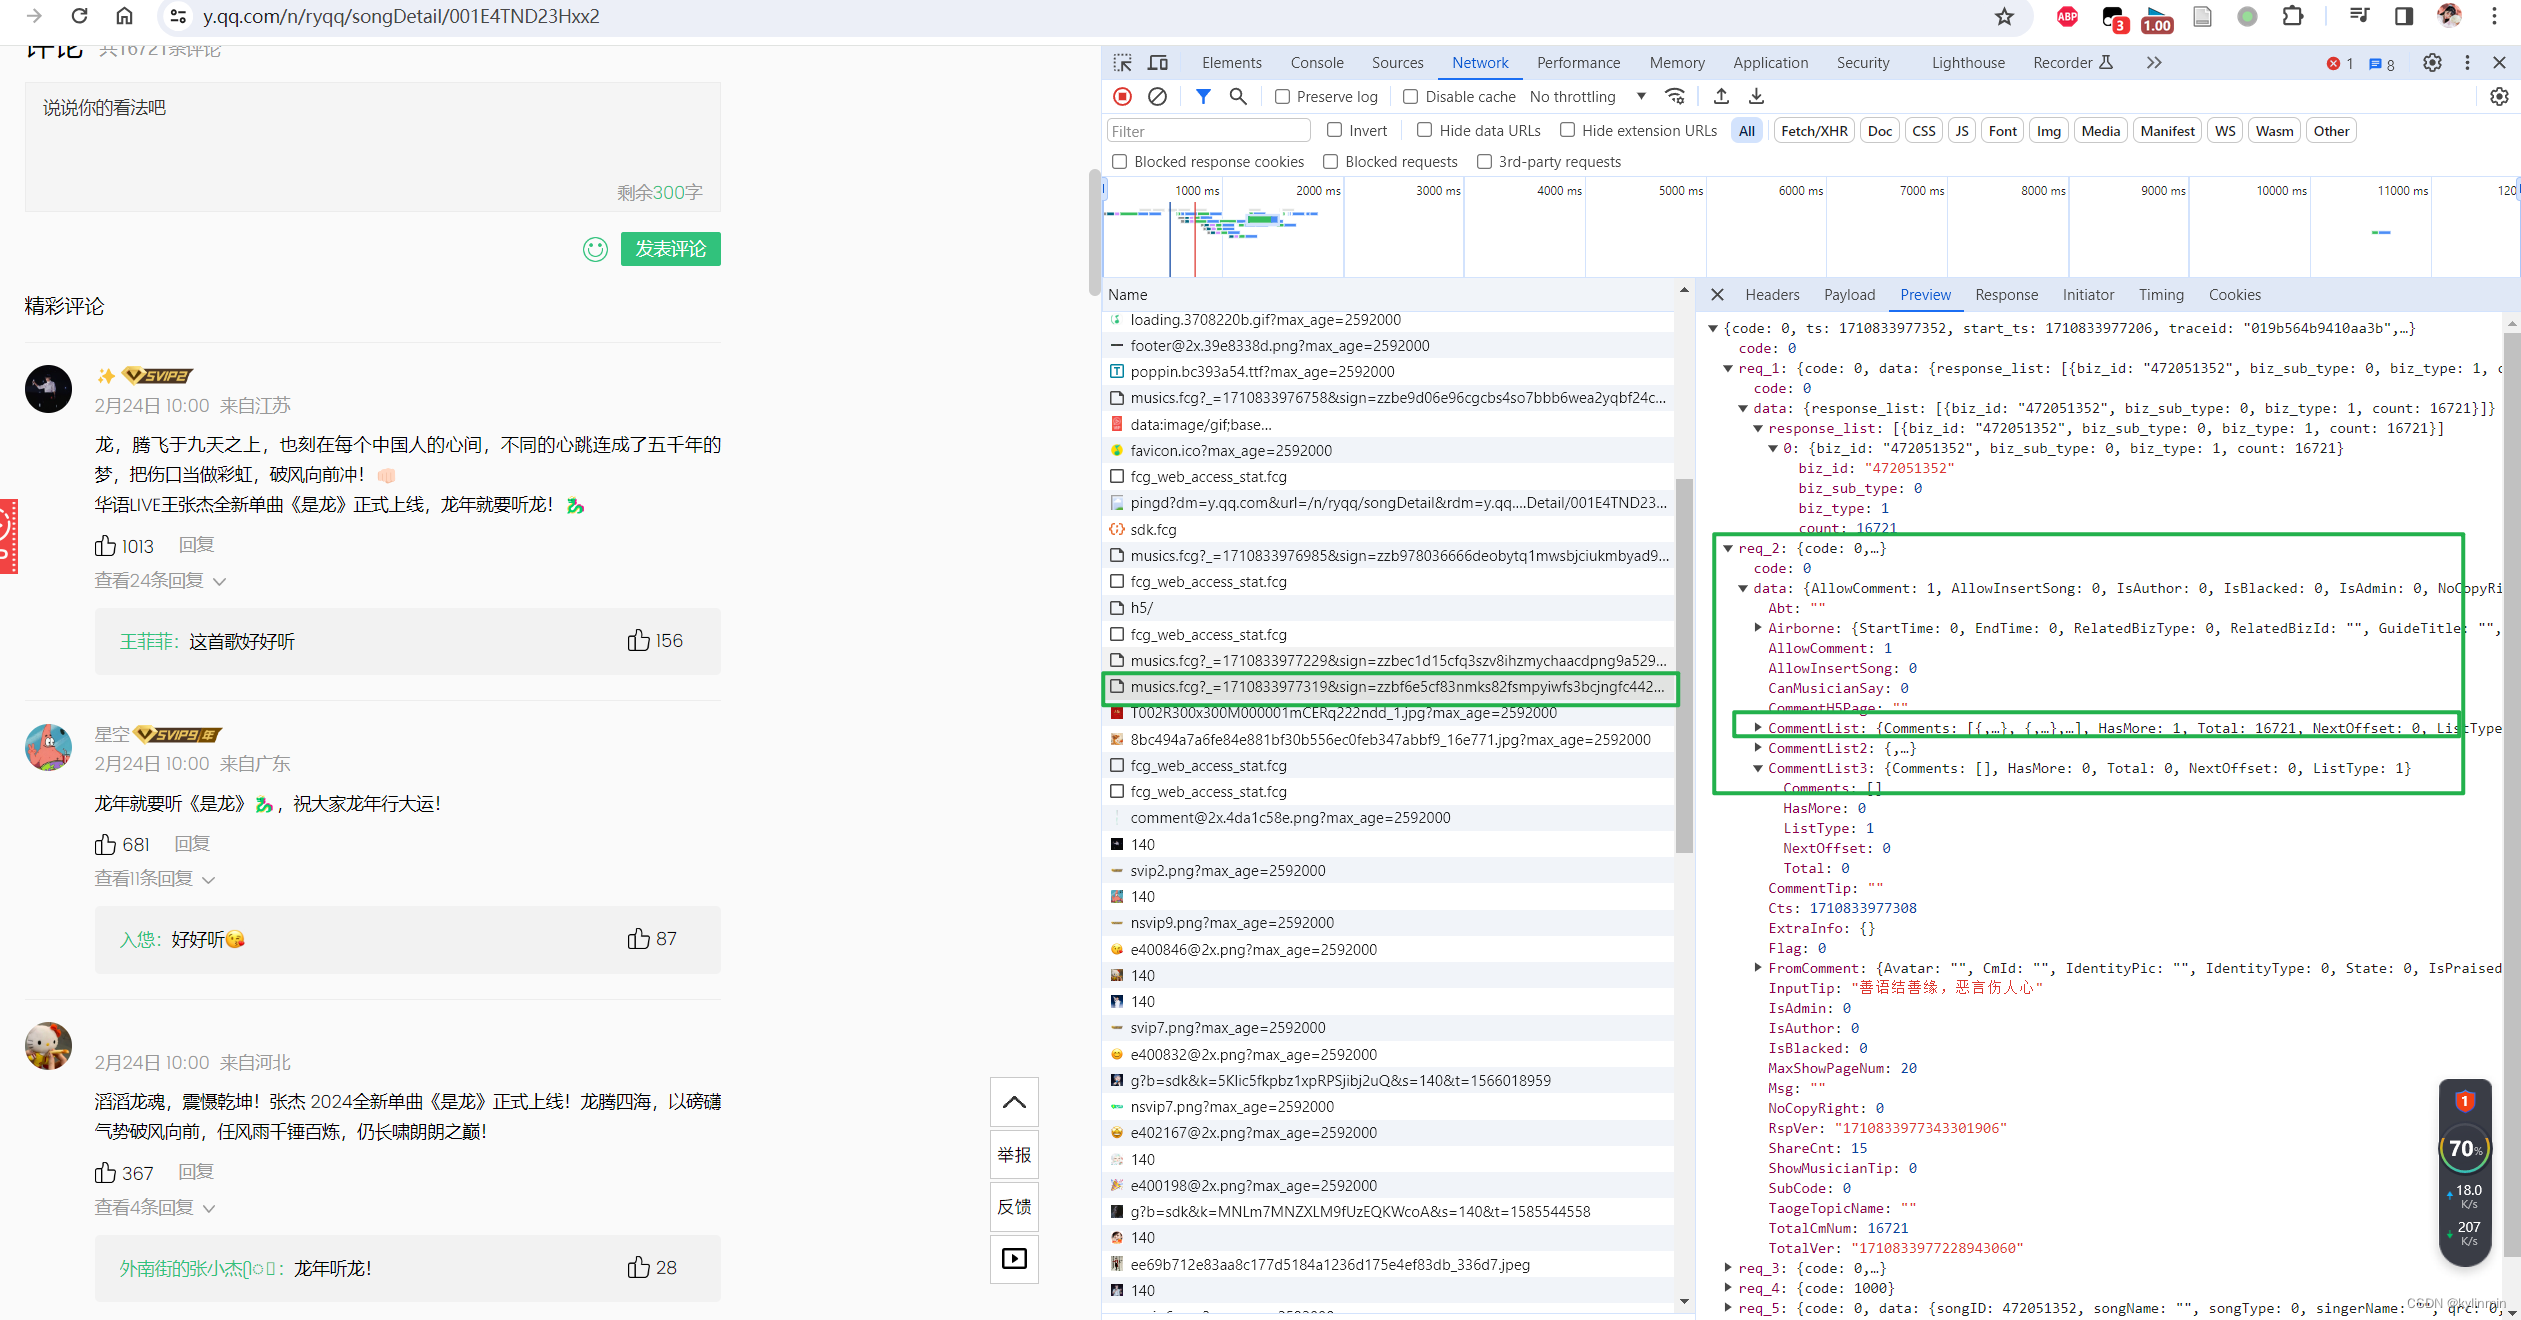The width and height of the screenshot is (2521, 1320).
Task: Open the Headers request tab
Action: click(x=1772, y=295)
